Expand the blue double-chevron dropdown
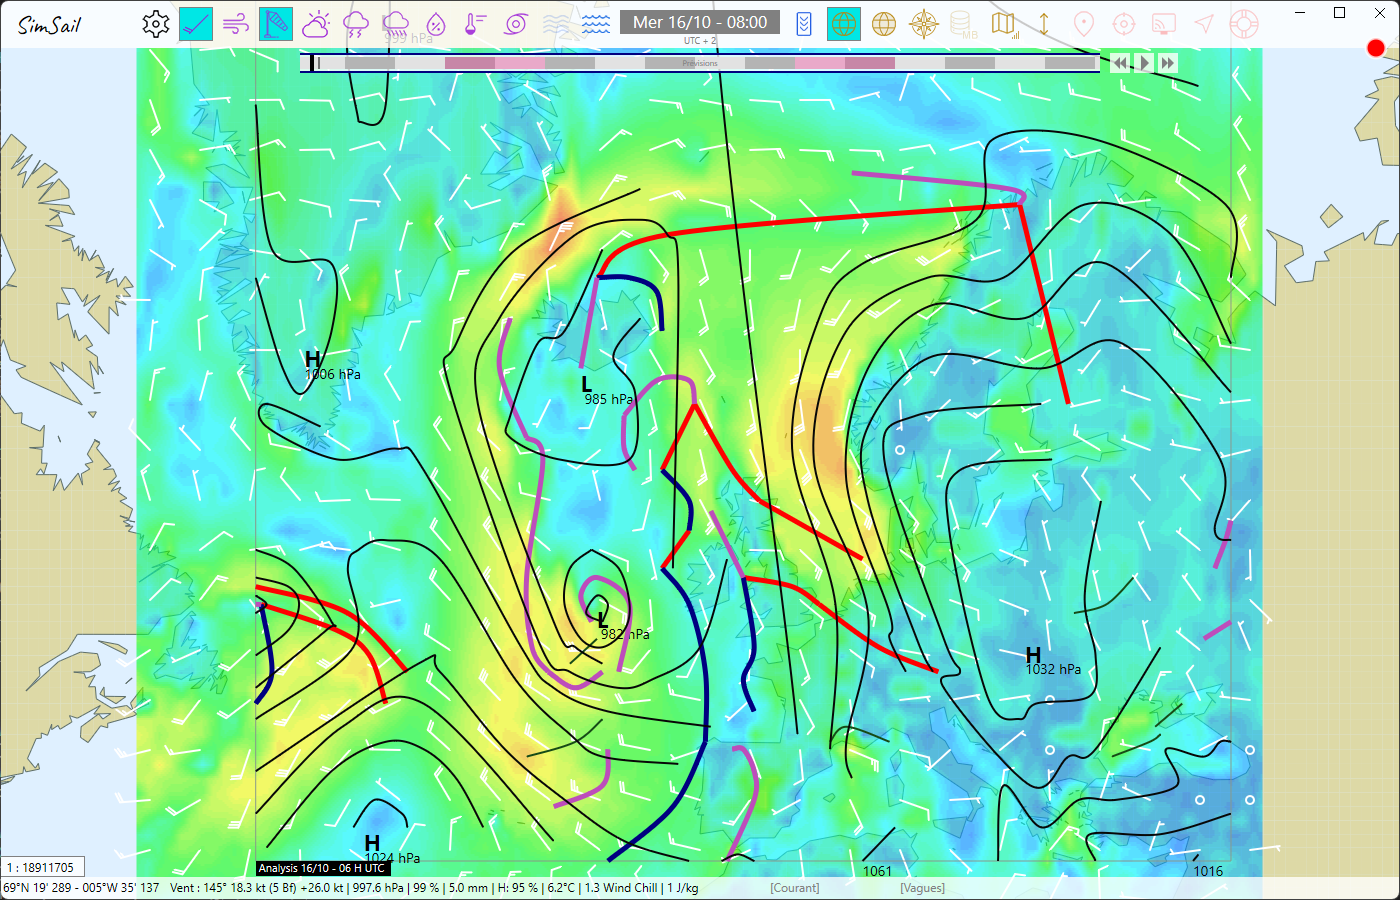Screen dimensions: 1400x900 point(804,24)
